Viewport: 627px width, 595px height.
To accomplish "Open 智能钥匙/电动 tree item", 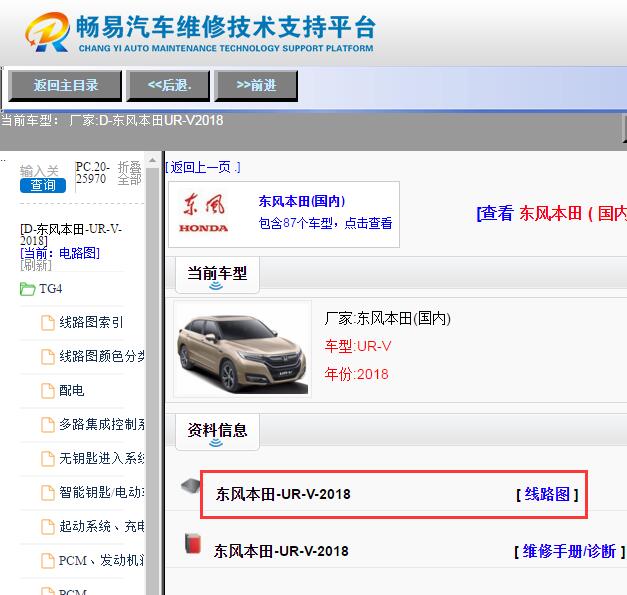I will pos(102,492).
